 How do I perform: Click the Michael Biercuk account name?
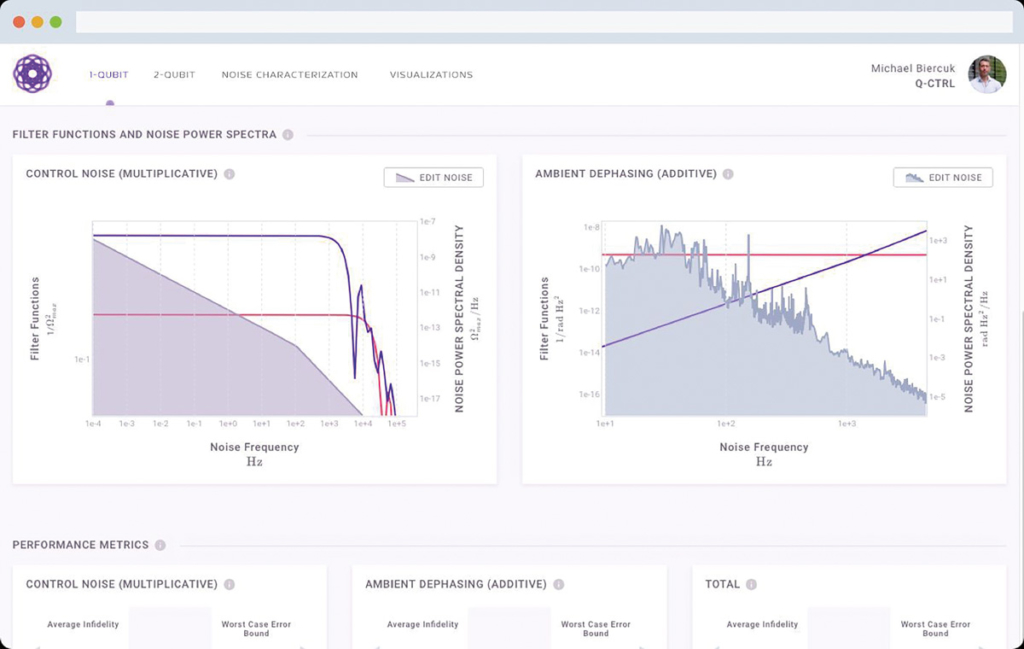[x=913, y=68]
